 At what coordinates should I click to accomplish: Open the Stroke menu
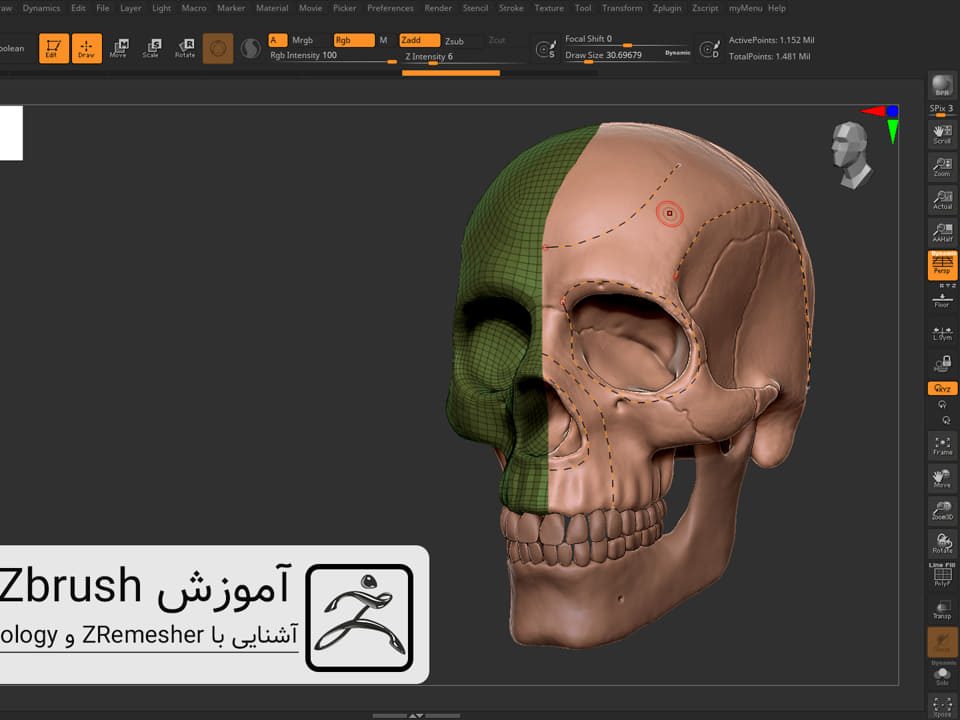pyautogui.click(x=511, y=8)
